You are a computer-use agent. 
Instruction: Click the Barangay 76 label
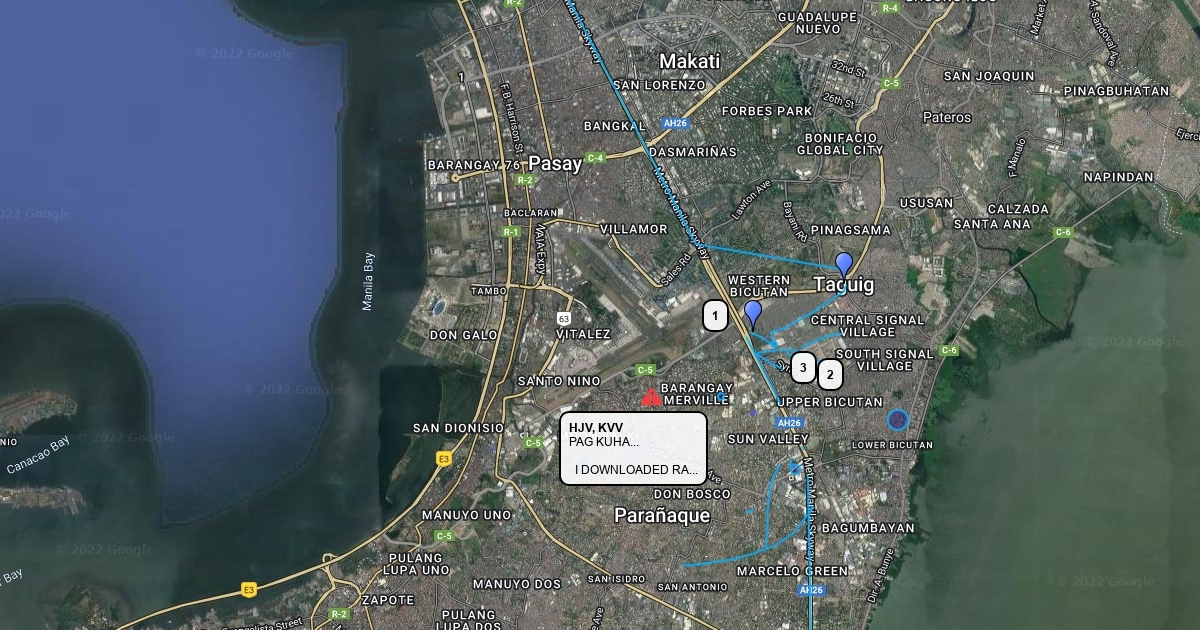tap(474, 165)
